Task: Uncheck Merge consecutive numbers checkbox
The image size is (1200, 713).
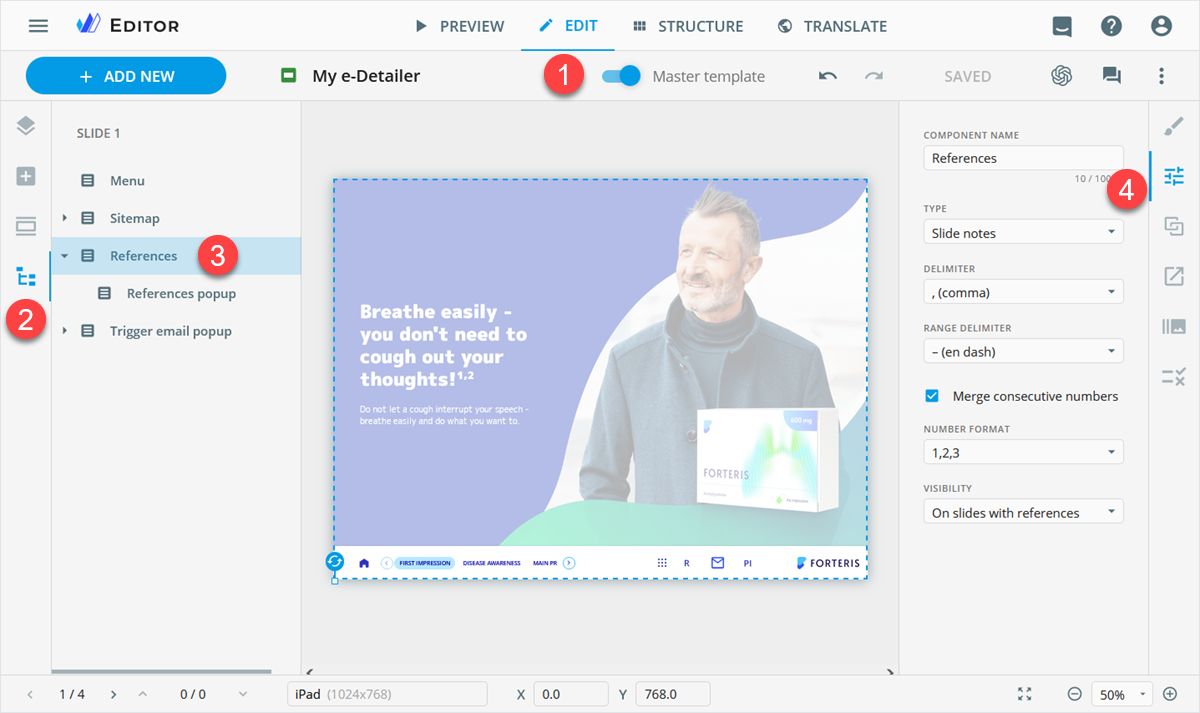Action: coord(932,396)
